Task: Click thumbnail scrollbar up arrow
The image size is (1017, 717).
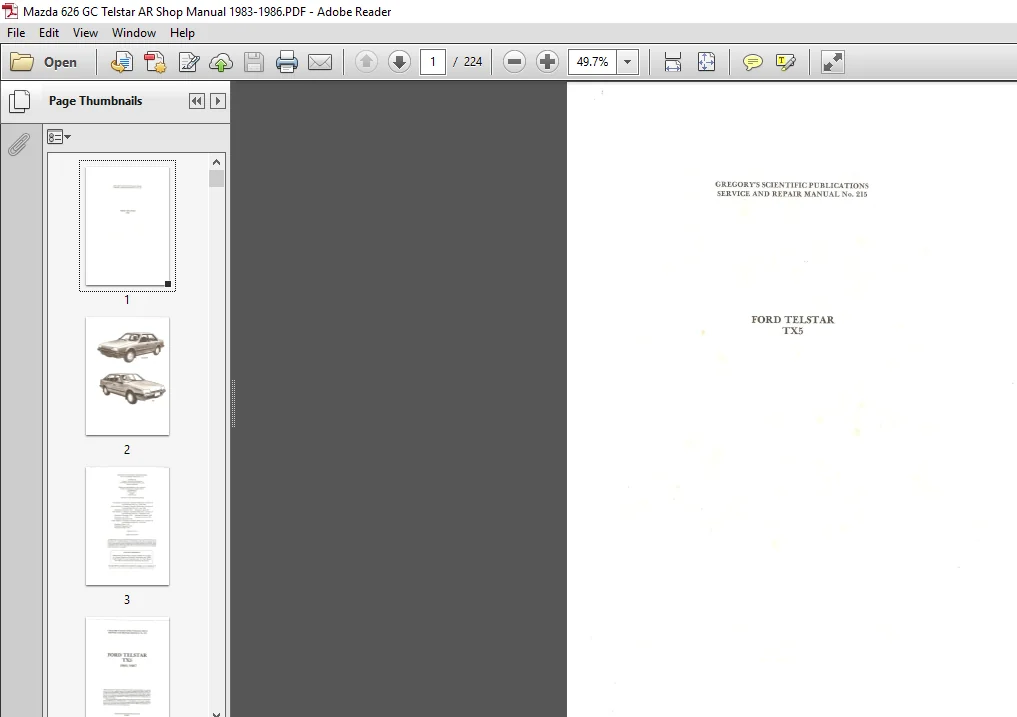Action: pos(217,162)
